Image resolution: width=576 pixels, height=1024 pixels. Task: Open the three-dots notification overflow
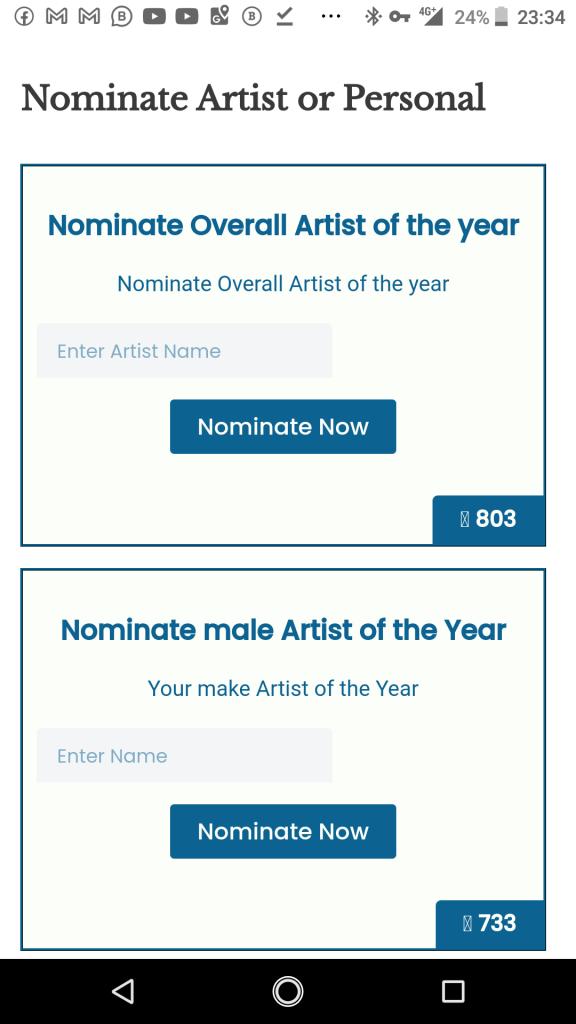coord(331,16)
